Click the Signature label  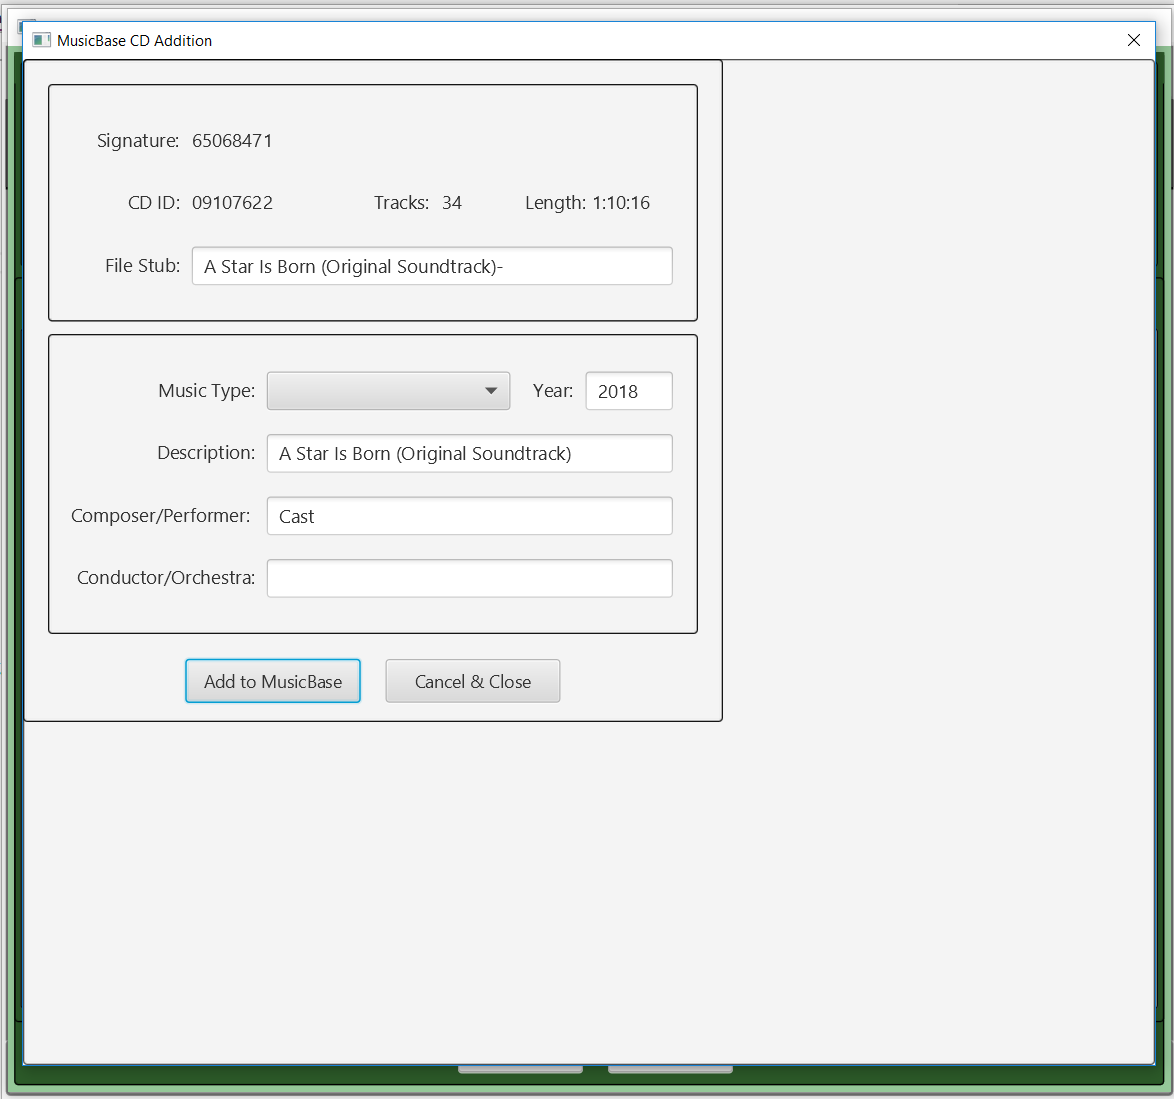(x=138, y=141)
